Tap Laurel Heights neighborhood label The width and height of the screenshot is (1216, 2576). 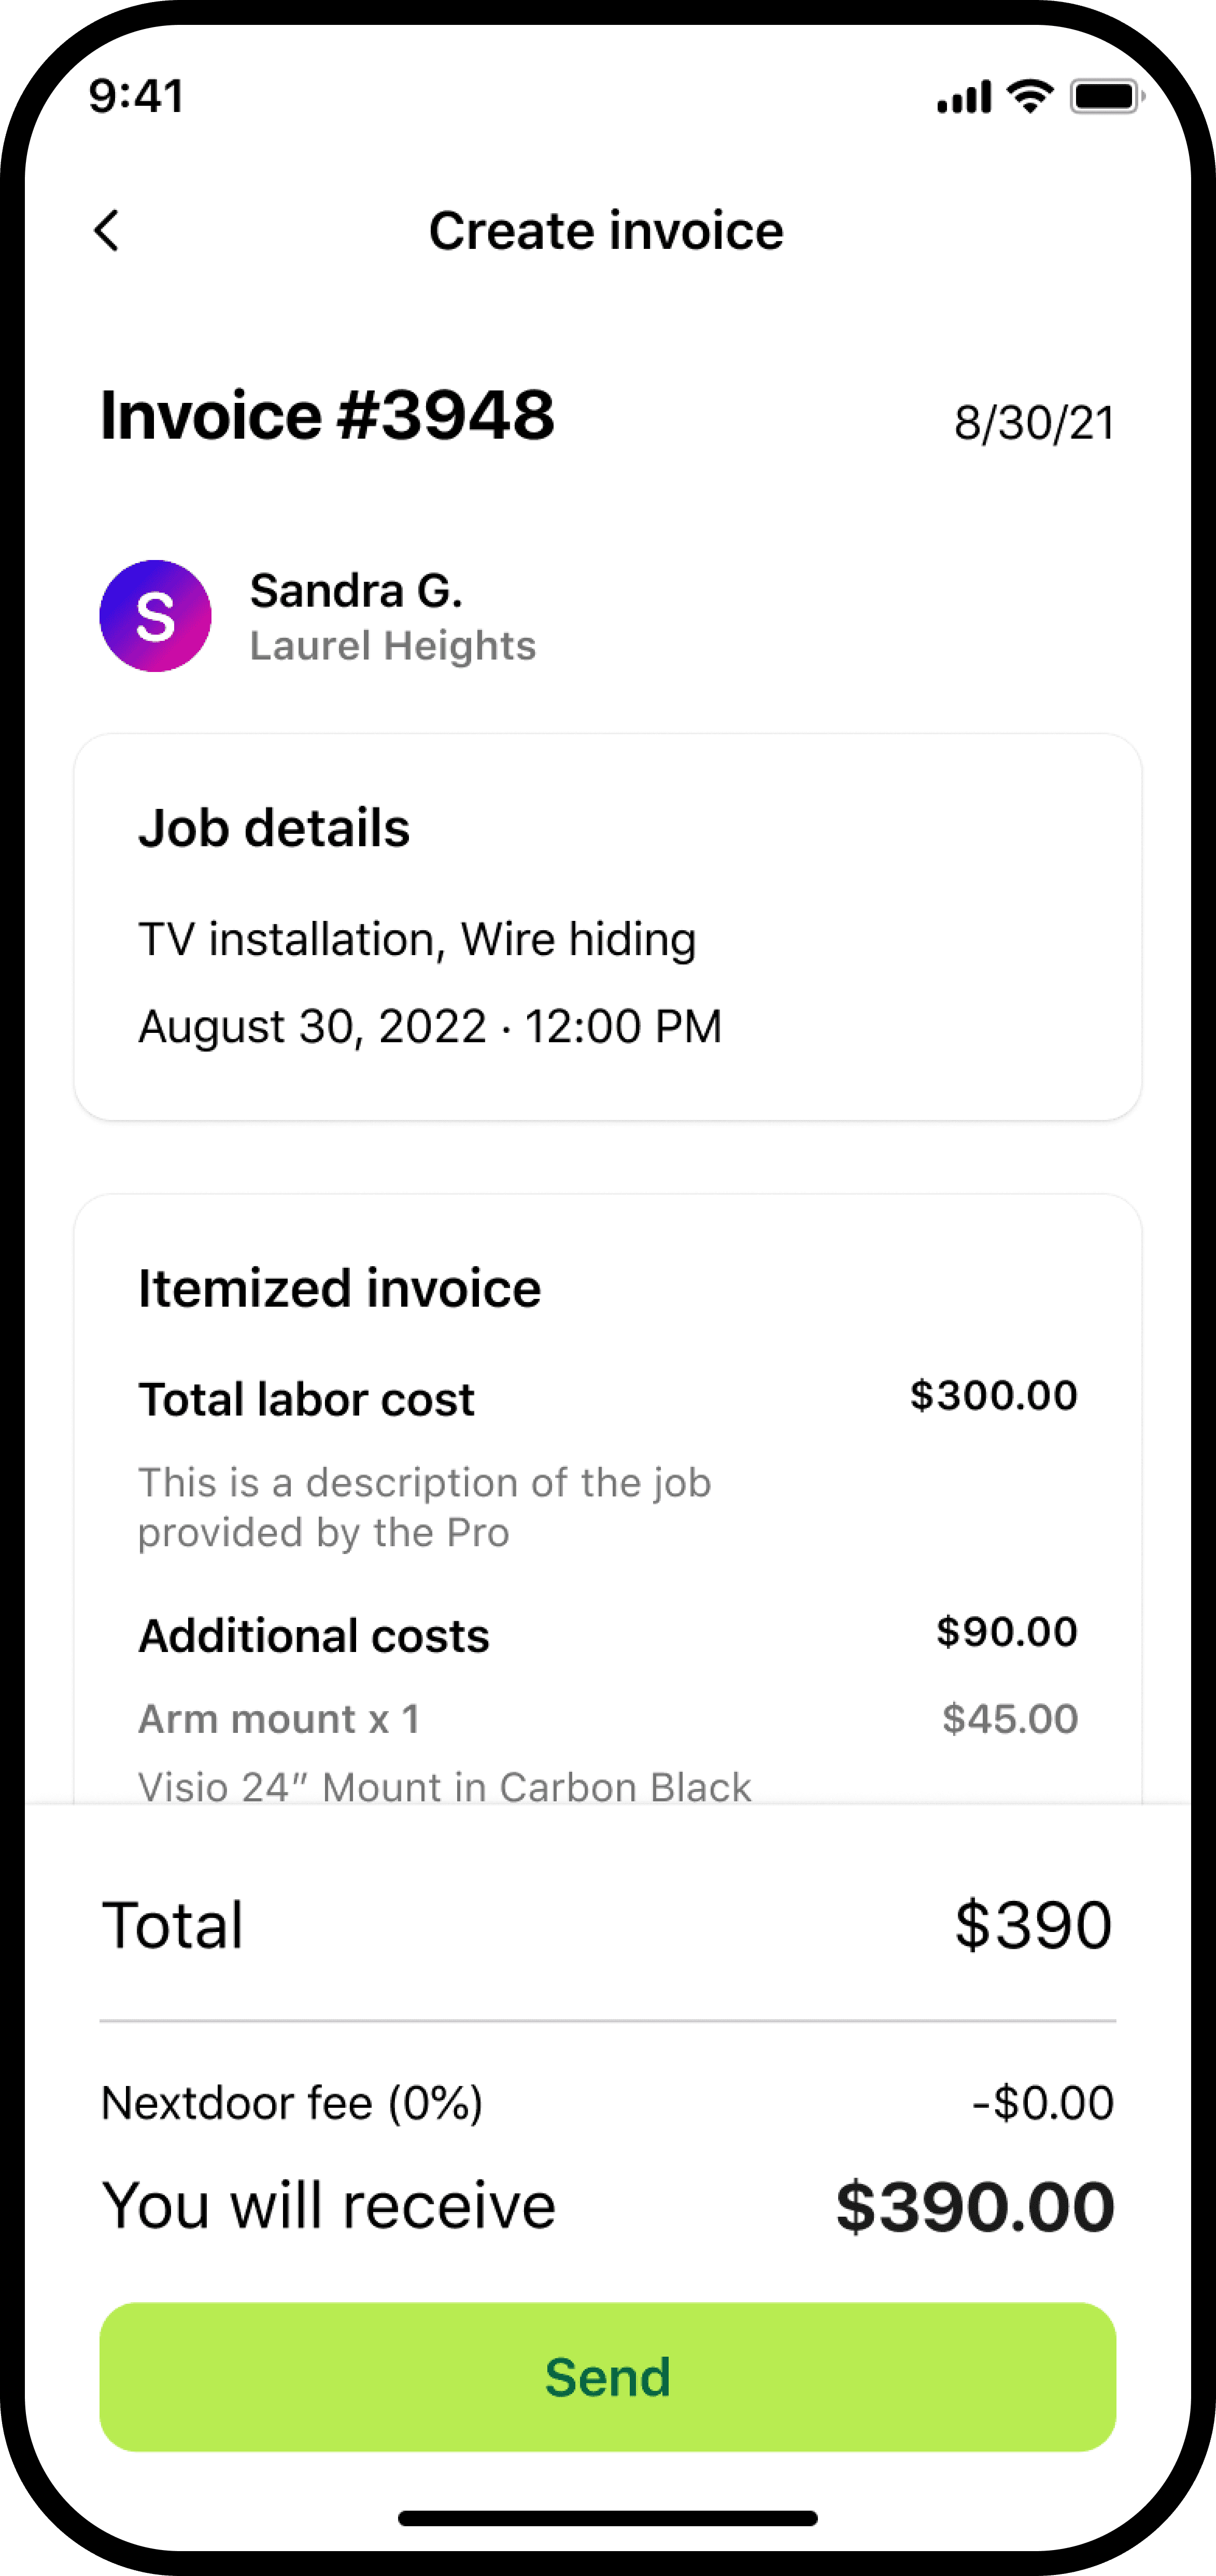point(393,646)
